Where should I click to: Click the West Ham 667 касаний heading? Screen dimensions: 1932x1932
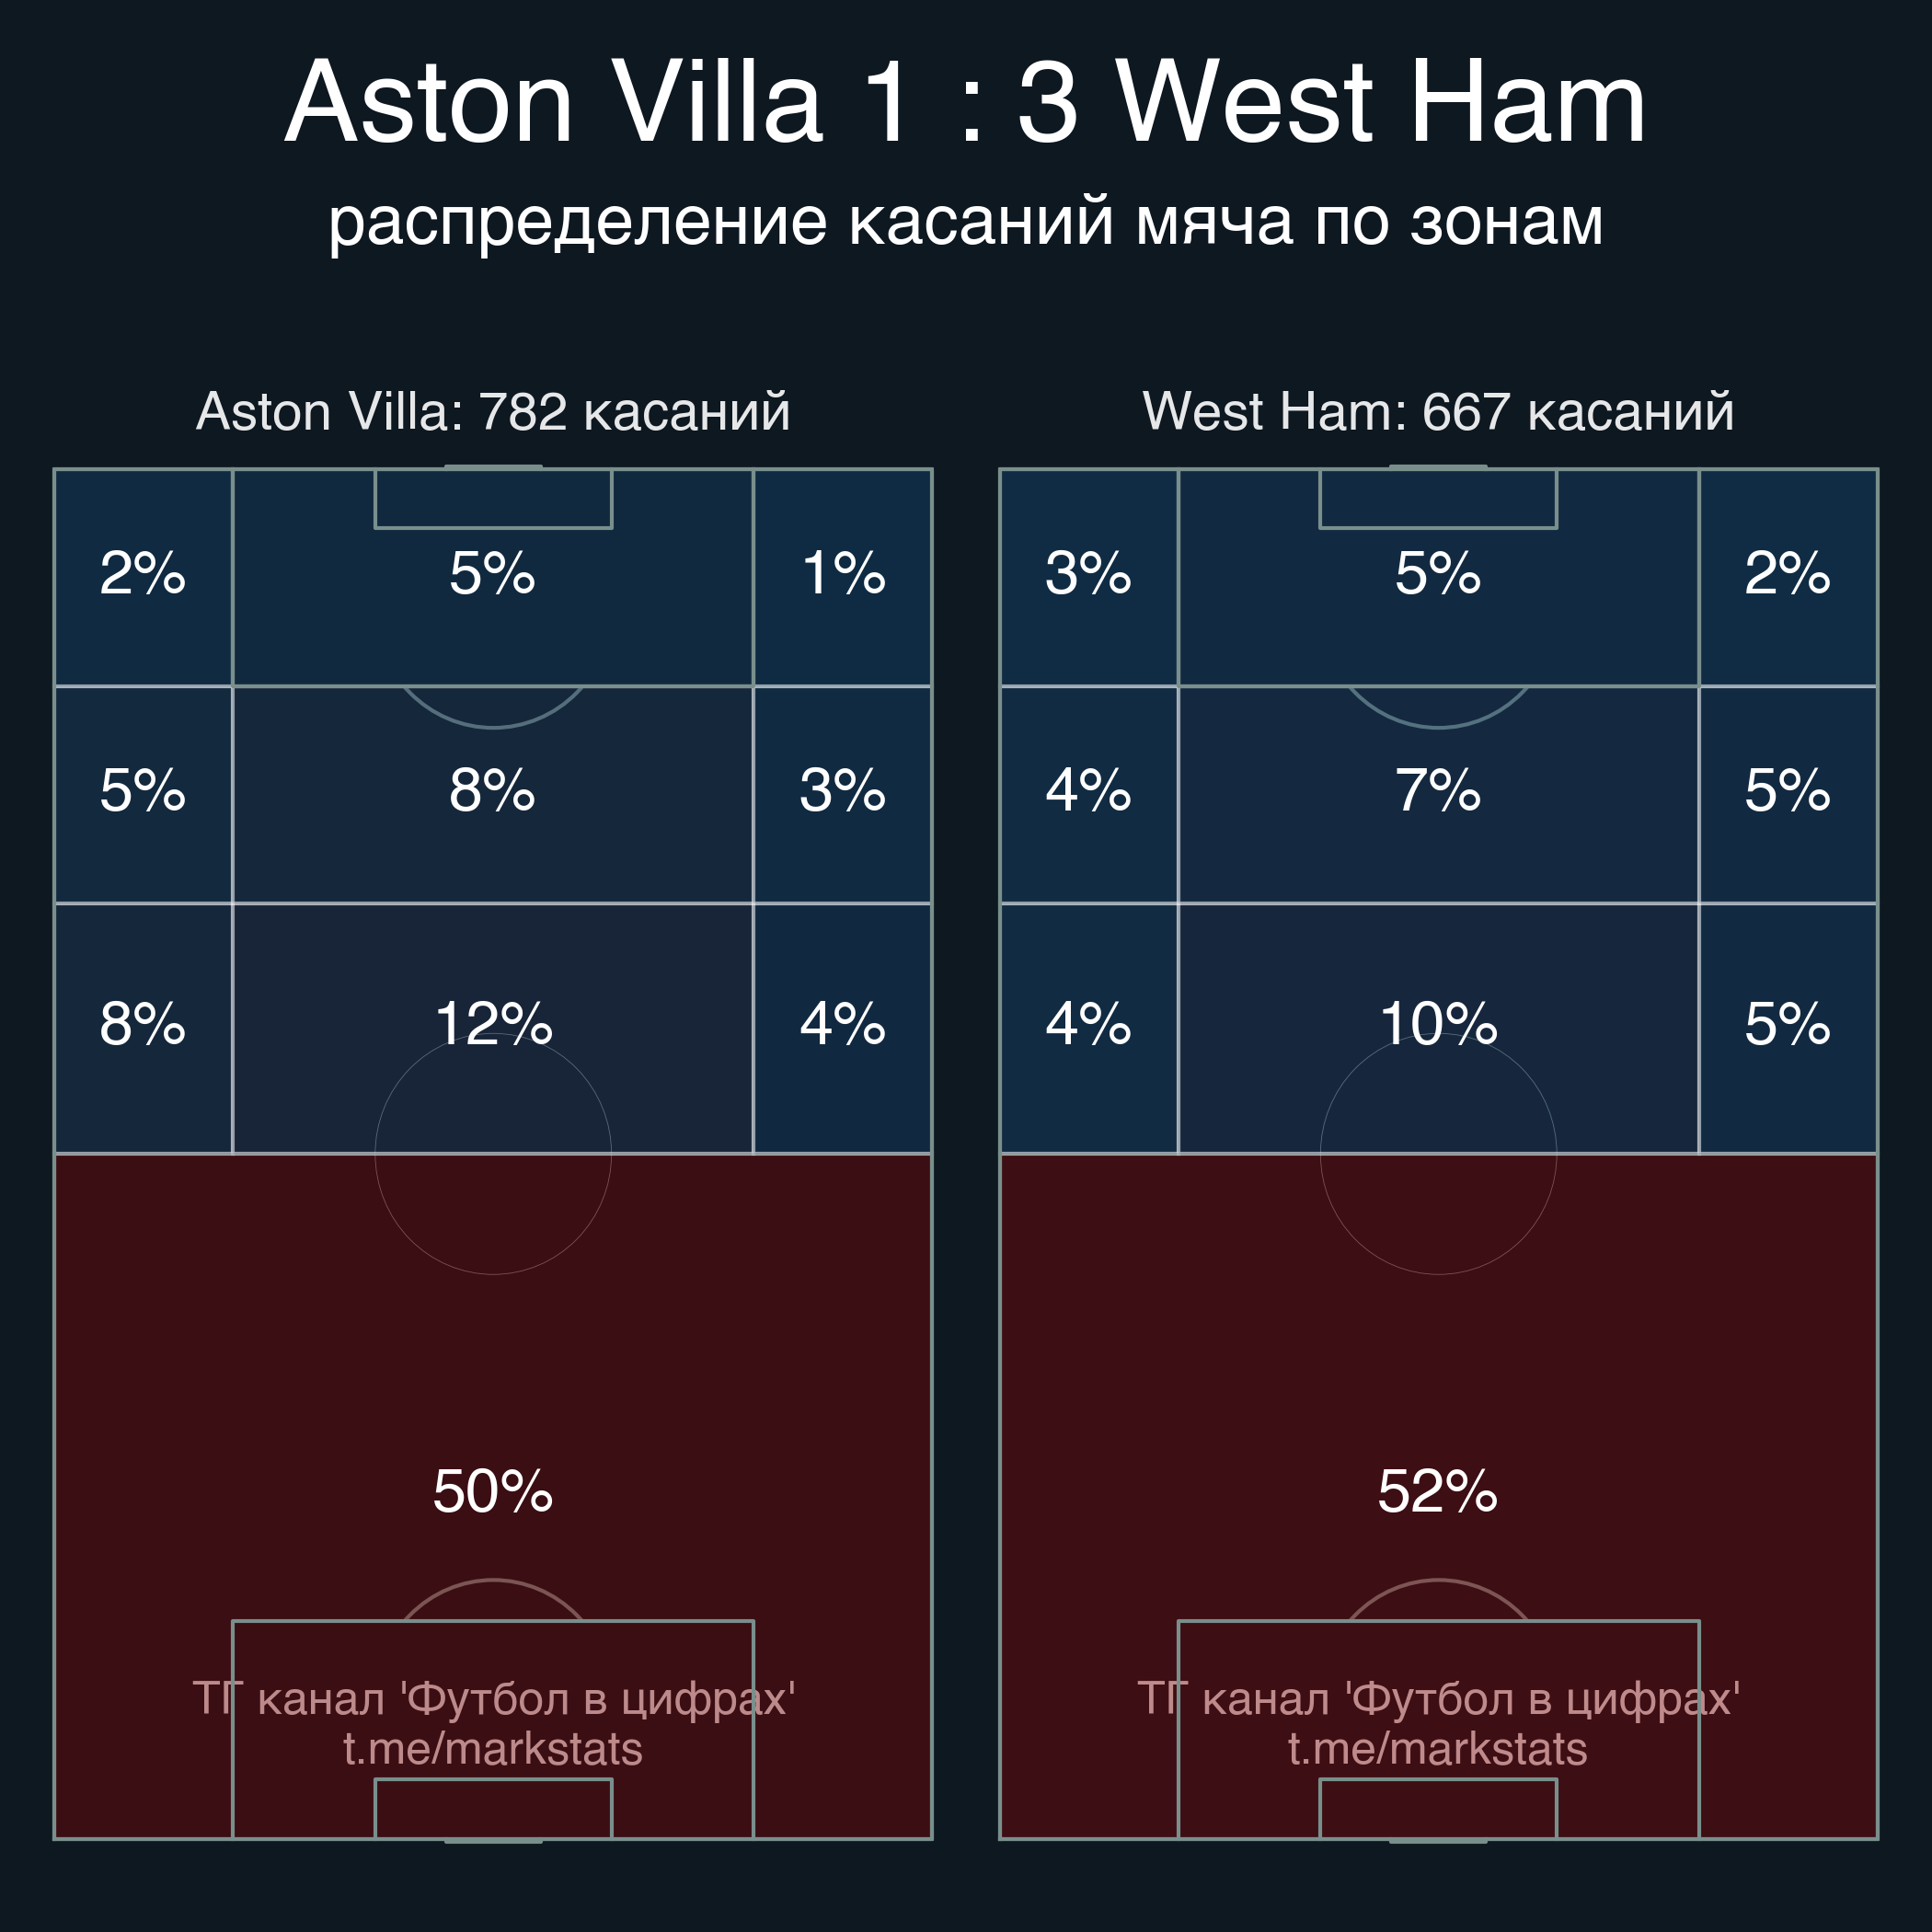coord(1438,411)
